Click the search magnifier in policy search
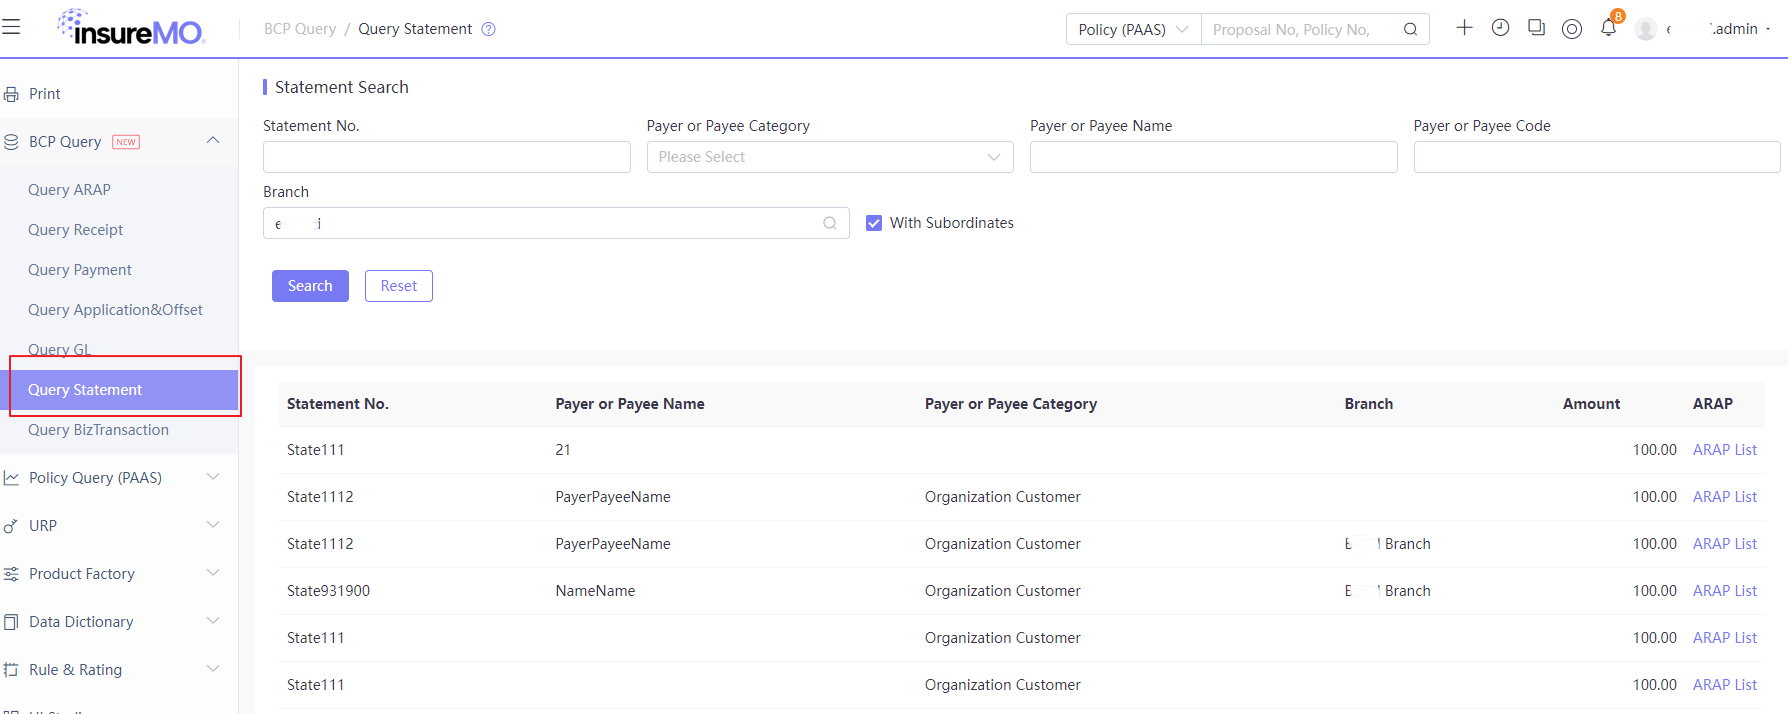Screen dimensions: 1788x714 pyautogui.click(x=1410, y=29)
